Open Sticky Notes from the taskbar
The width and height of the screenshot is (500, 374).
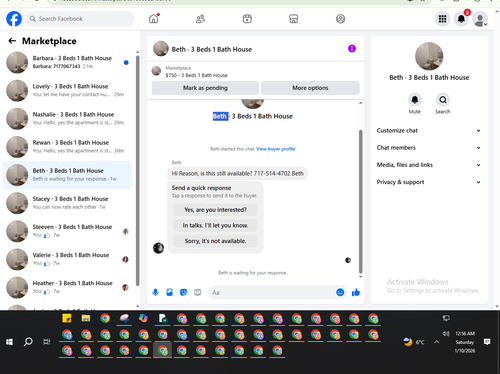(67, 319)
